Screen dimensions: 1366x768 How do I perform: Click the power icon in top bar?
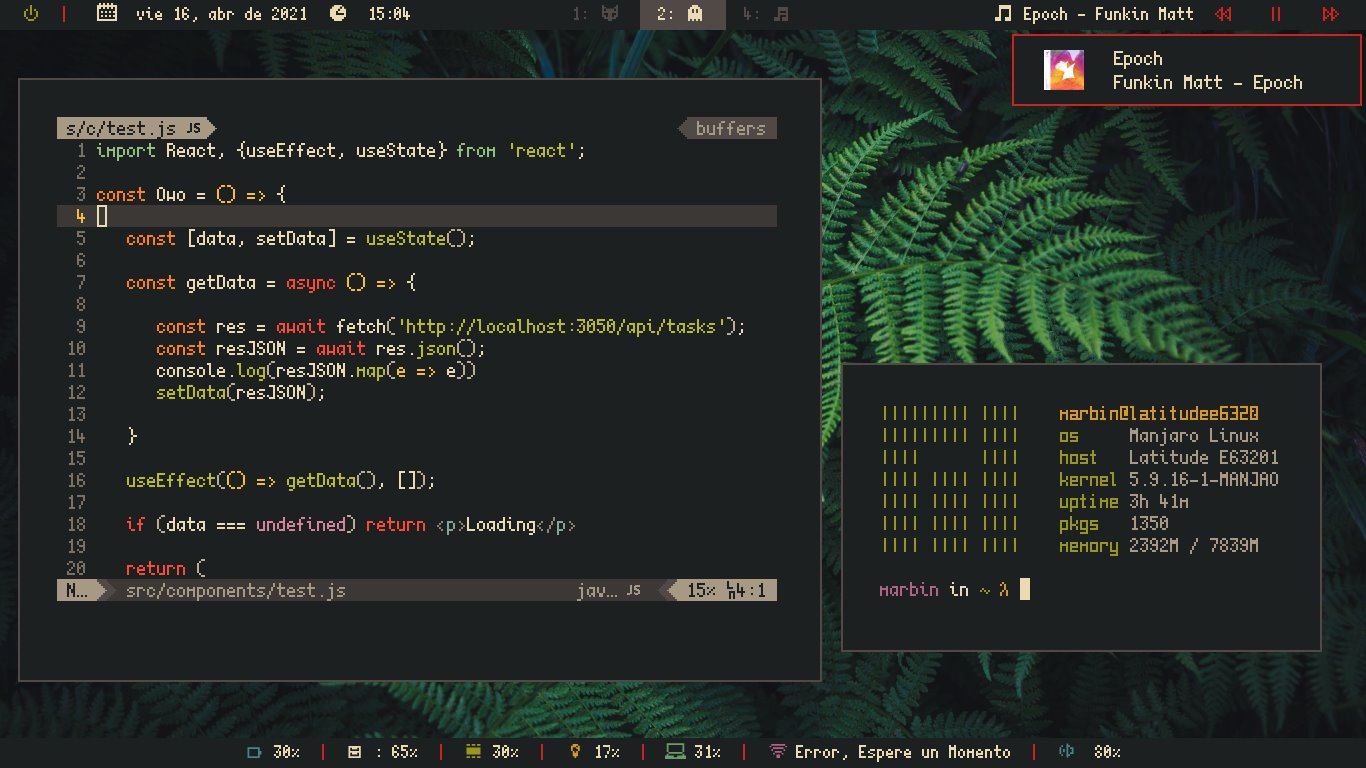(x=30, y=14)
